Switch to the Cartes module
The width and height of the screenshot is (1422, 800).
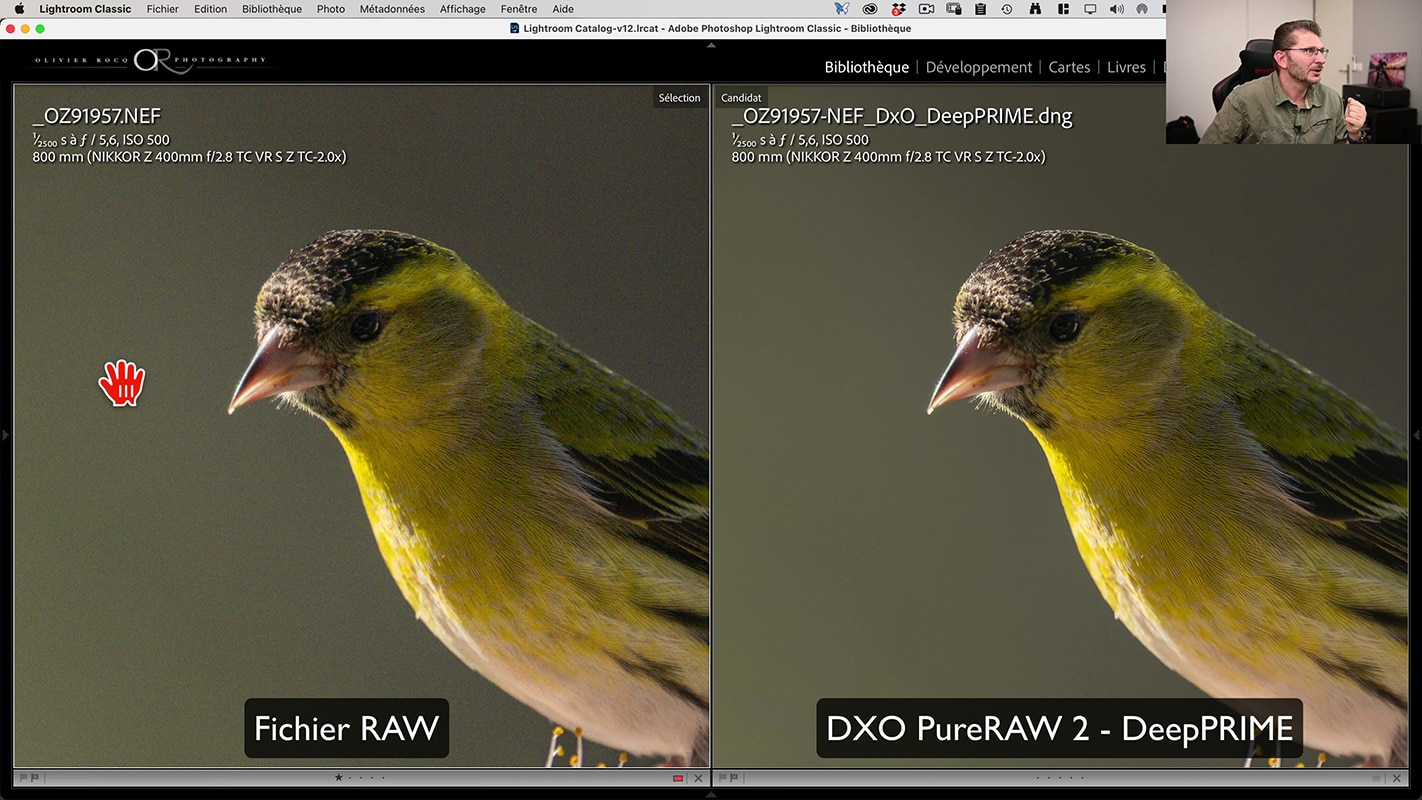point(1069,67)
